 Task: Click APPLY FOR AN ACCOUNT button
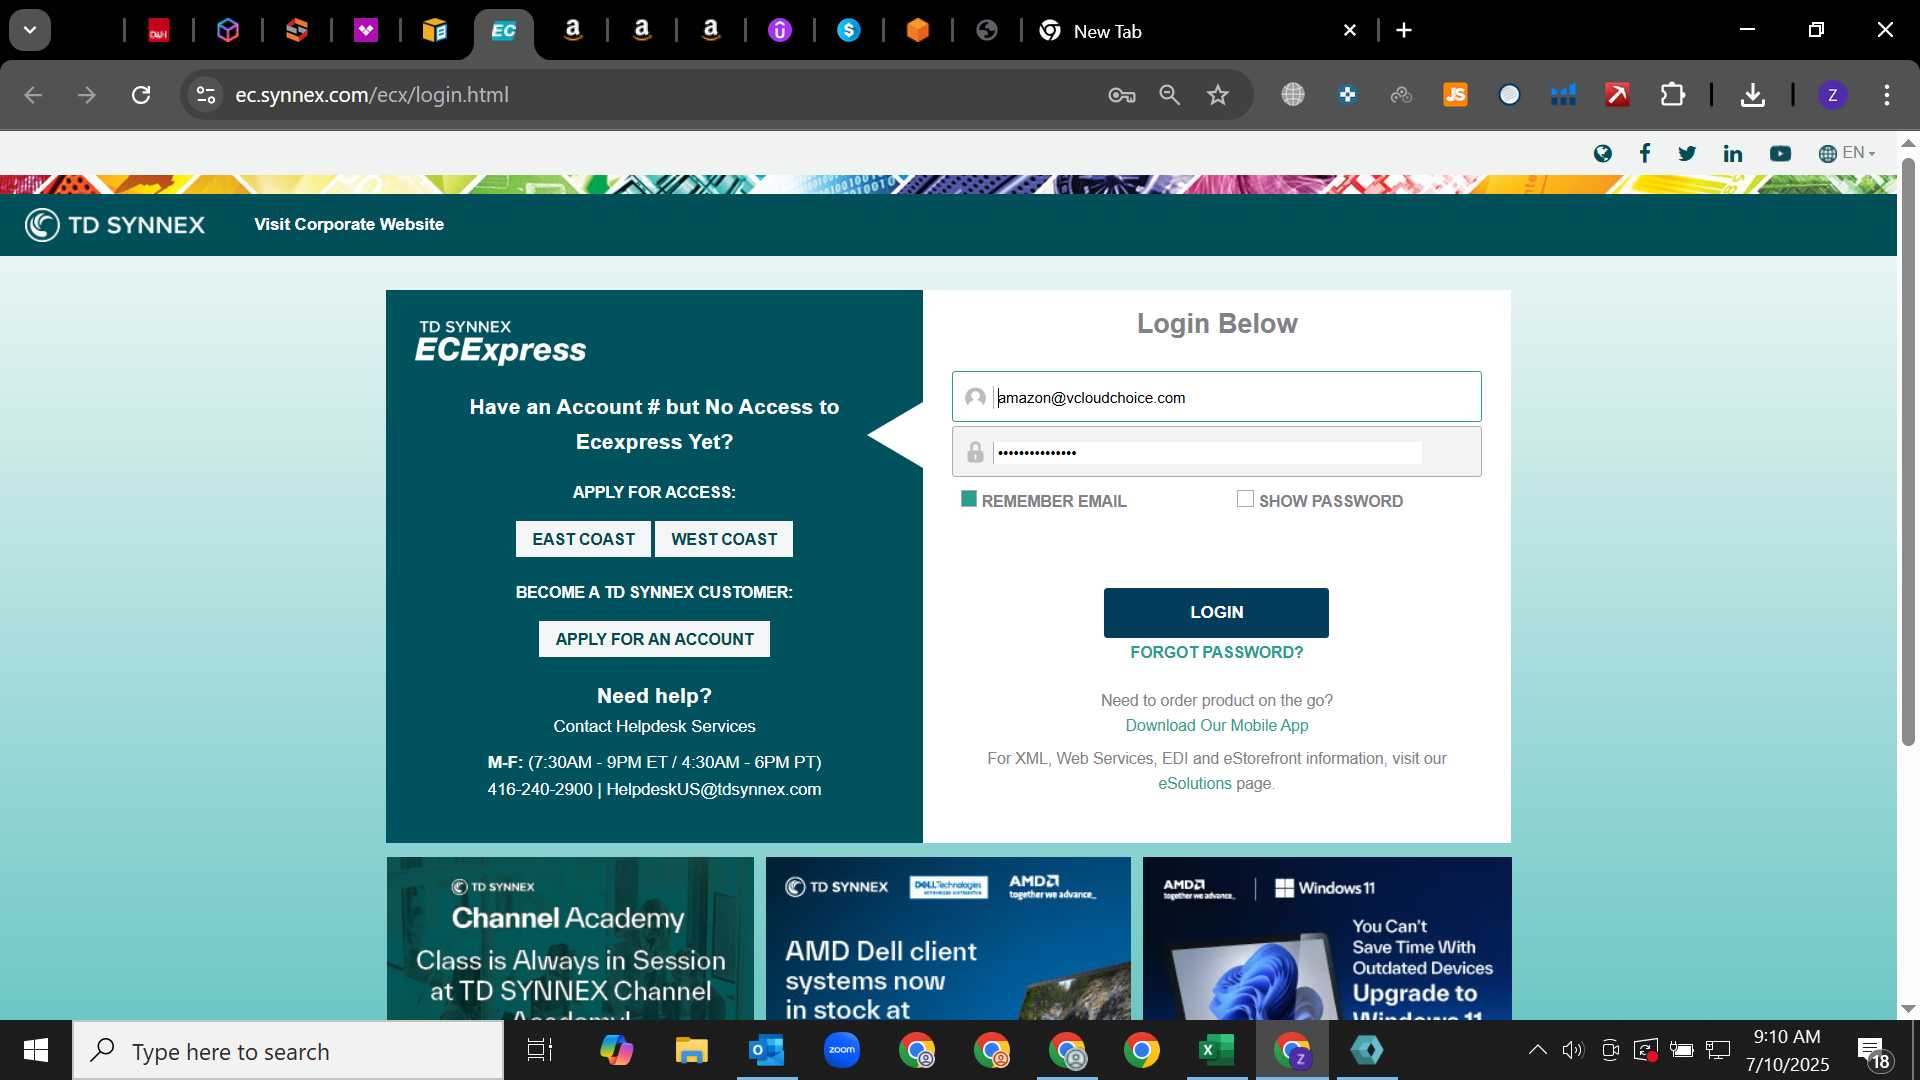pyautogui.click(x=654, y=639)
